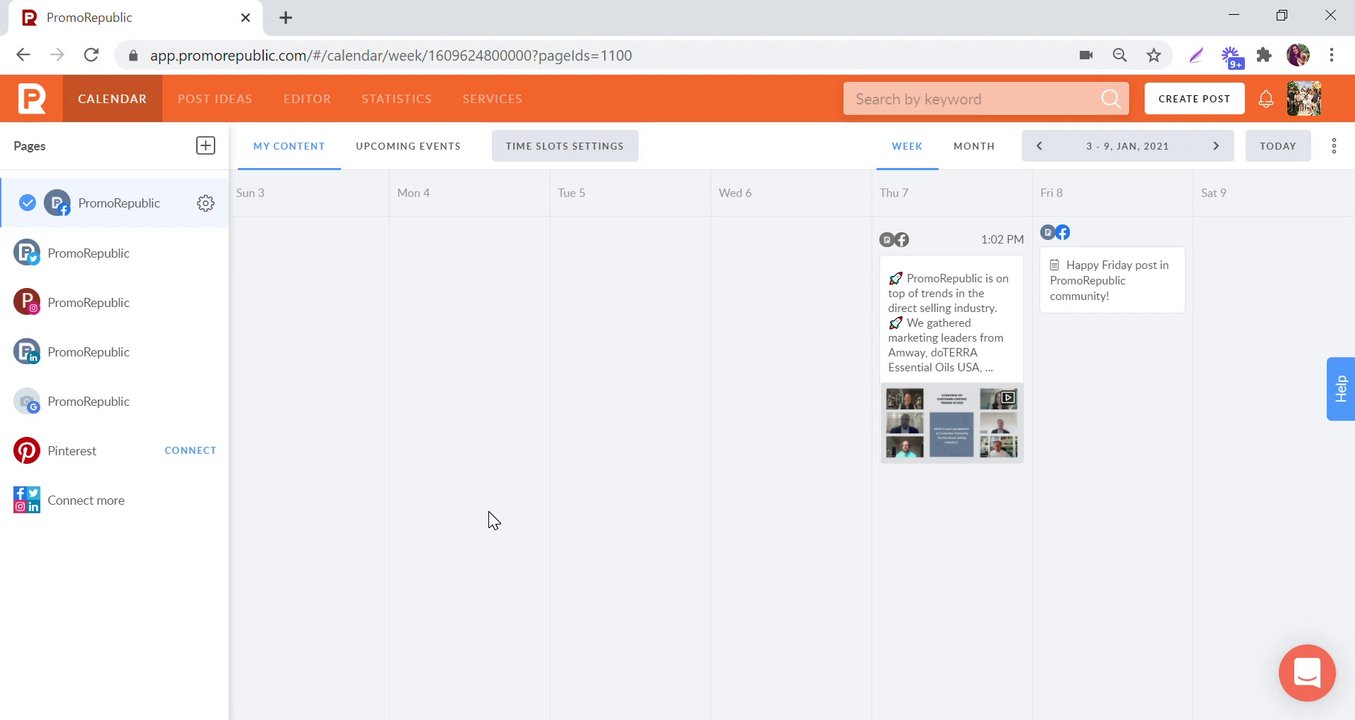This screenshot has width=1355, height=720.
Task: Open calendar more options menu
Action: [1334, 146]
